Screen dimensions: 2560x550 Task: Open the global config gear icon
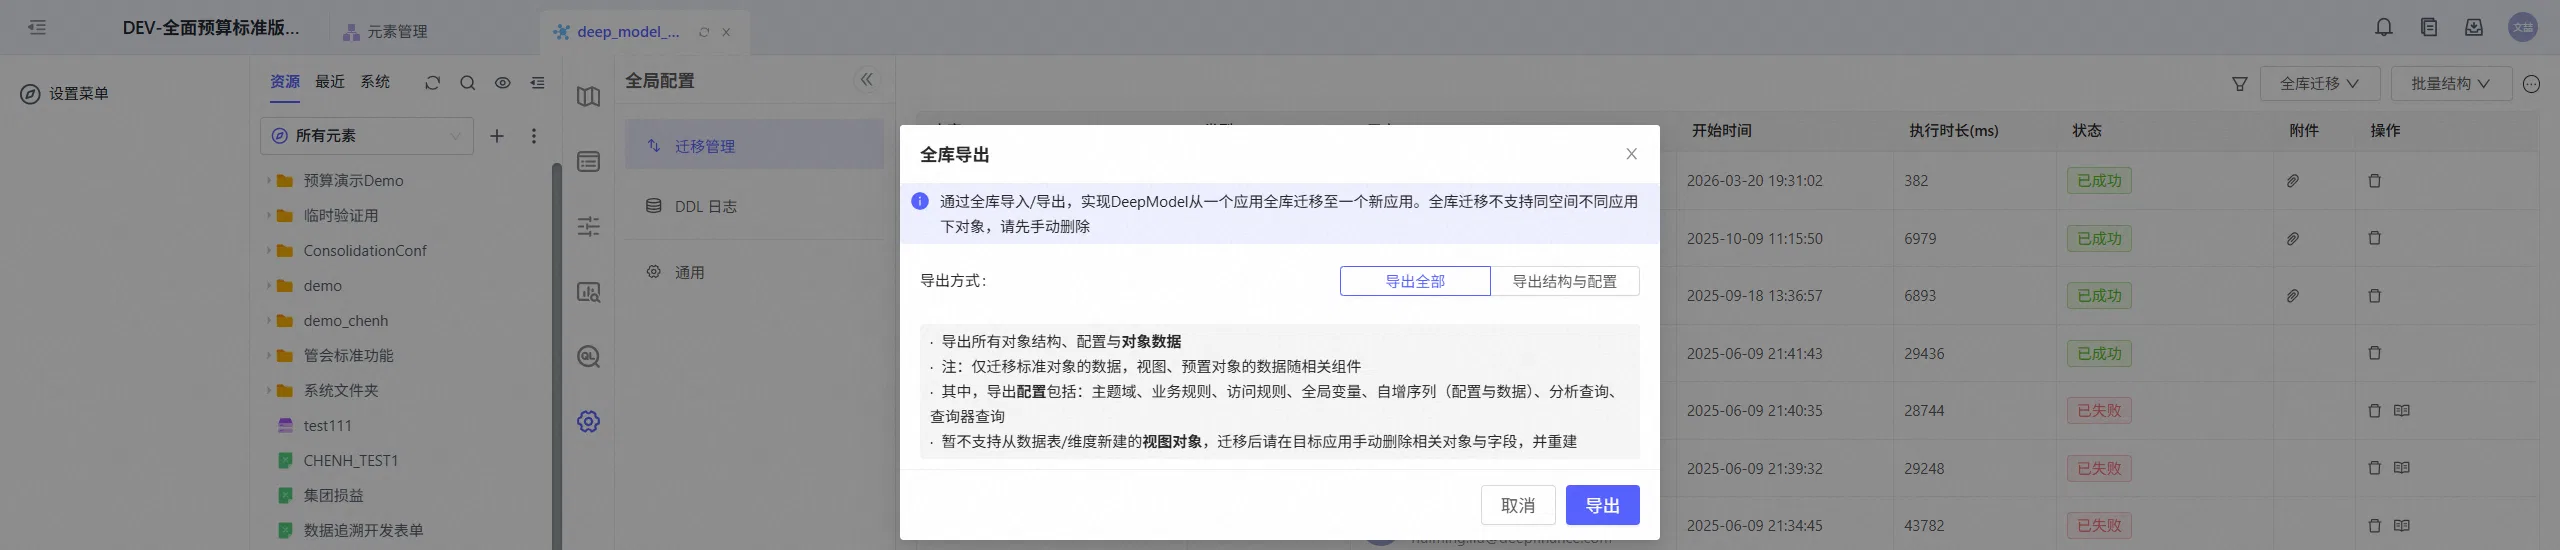589,421
